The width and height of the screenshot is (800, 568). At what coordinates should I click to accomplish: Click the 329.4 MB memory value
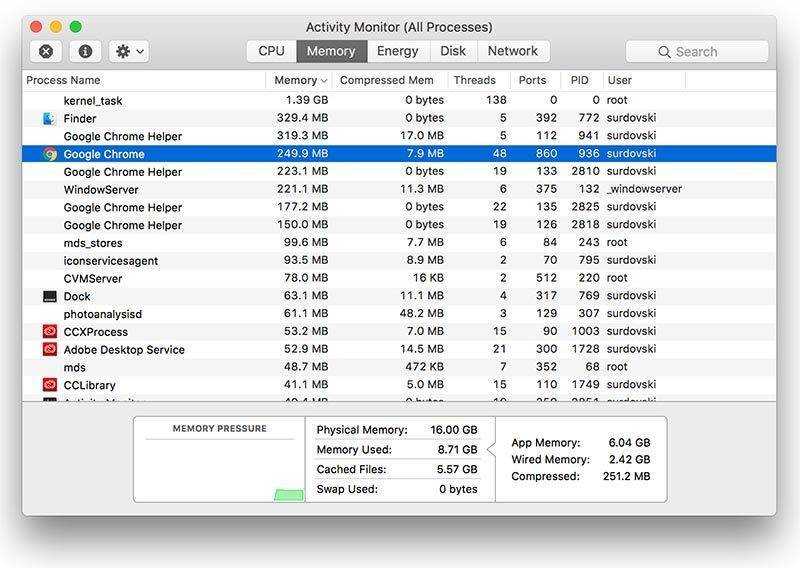(302, 118)
